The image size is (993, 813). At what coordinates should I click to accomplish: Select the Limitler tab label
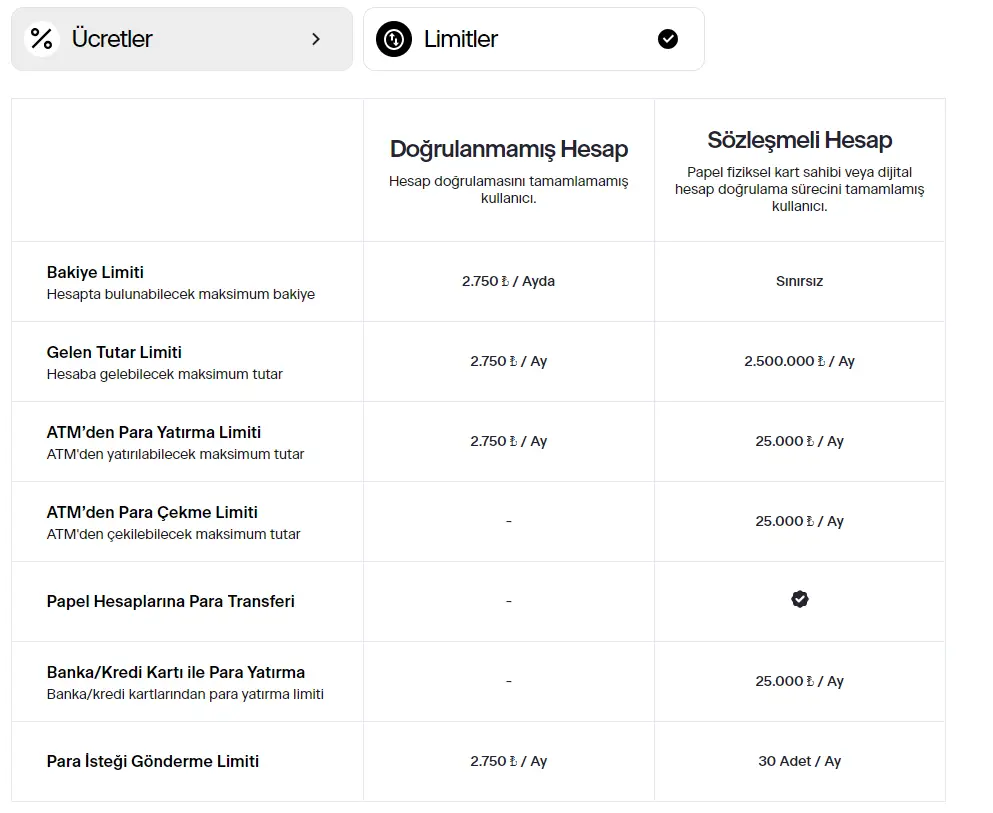(x=460, y=39)
